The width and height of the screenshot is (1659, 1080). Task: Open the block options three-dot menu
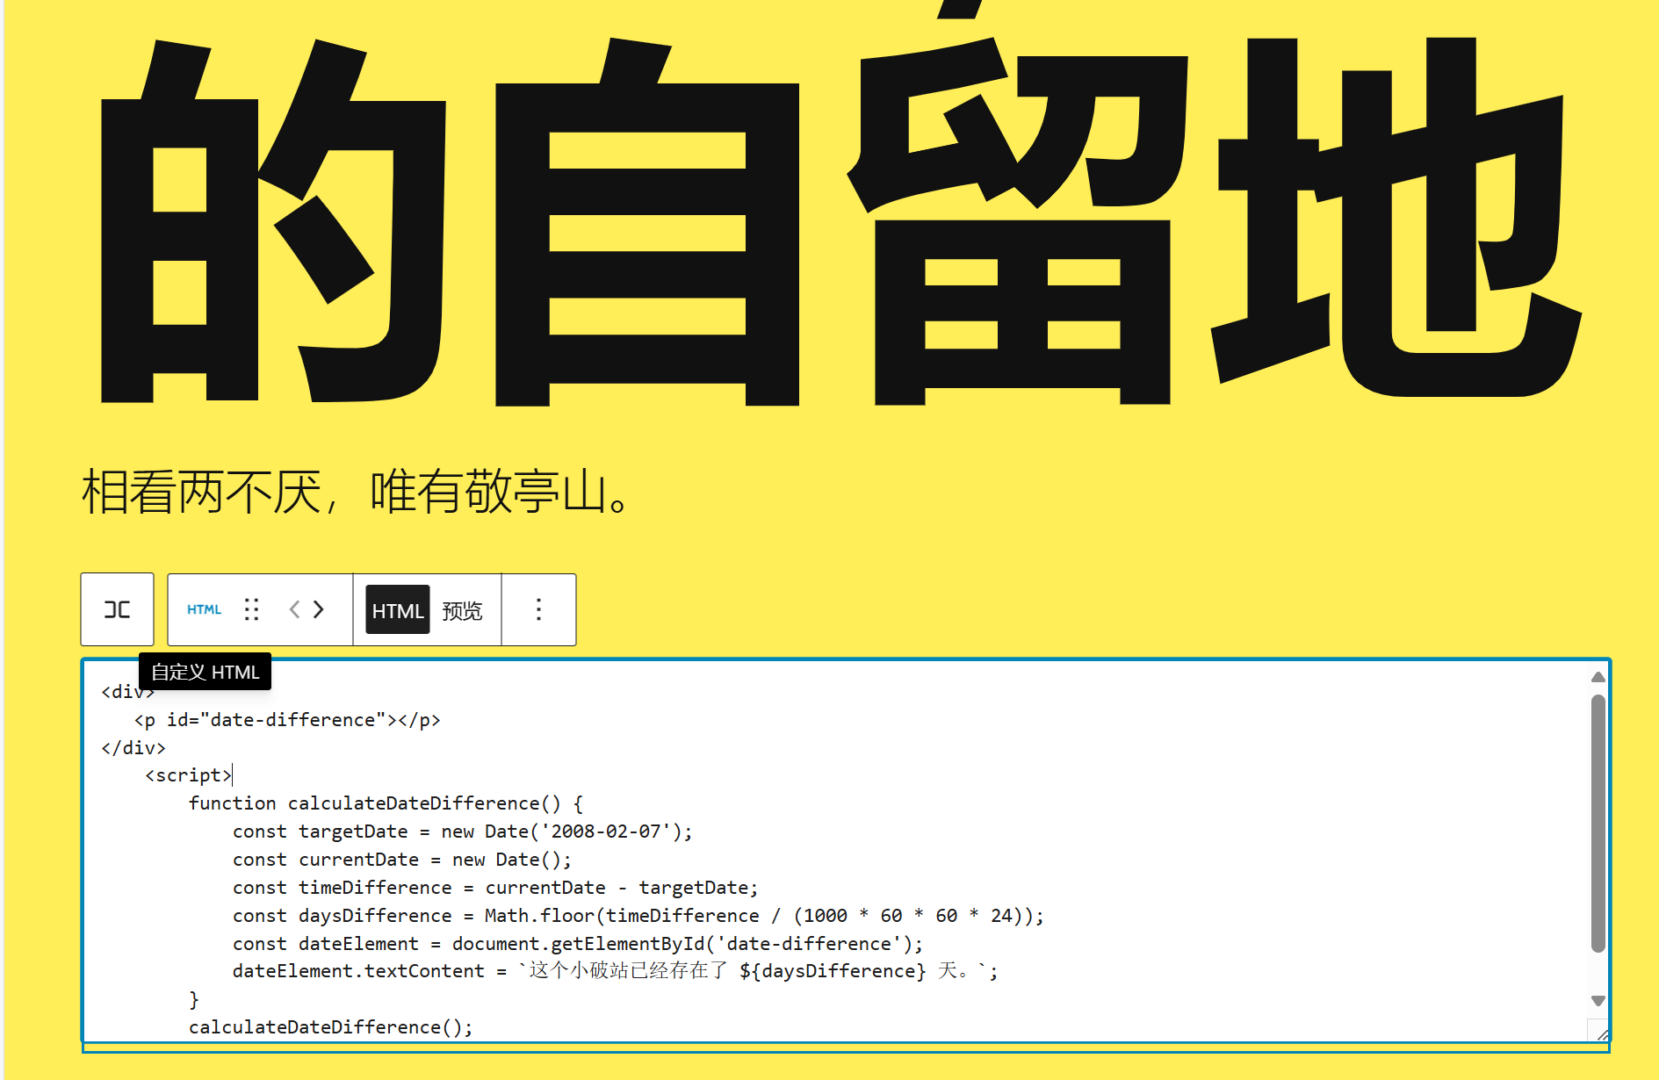pyautogui.click(x=539, y=609)
